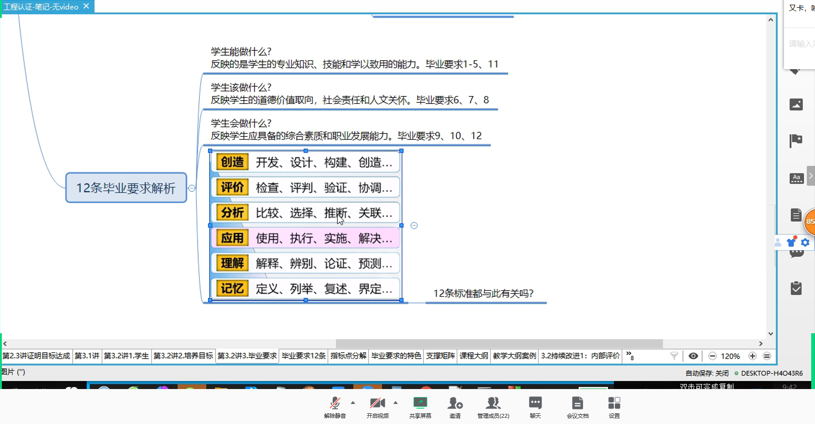Open camera options arrow beside 开启视频
The width and height of the screenshot is (815, 424).
[x=395, y=403]
